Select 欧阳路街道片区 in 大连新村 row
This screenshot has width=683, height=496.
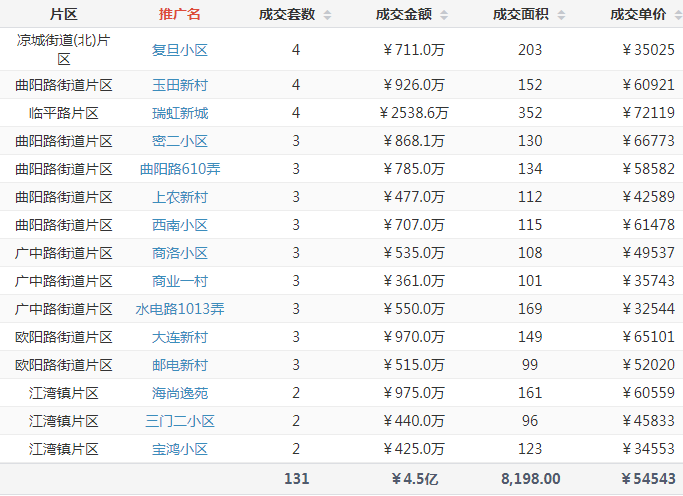[64, 337]
